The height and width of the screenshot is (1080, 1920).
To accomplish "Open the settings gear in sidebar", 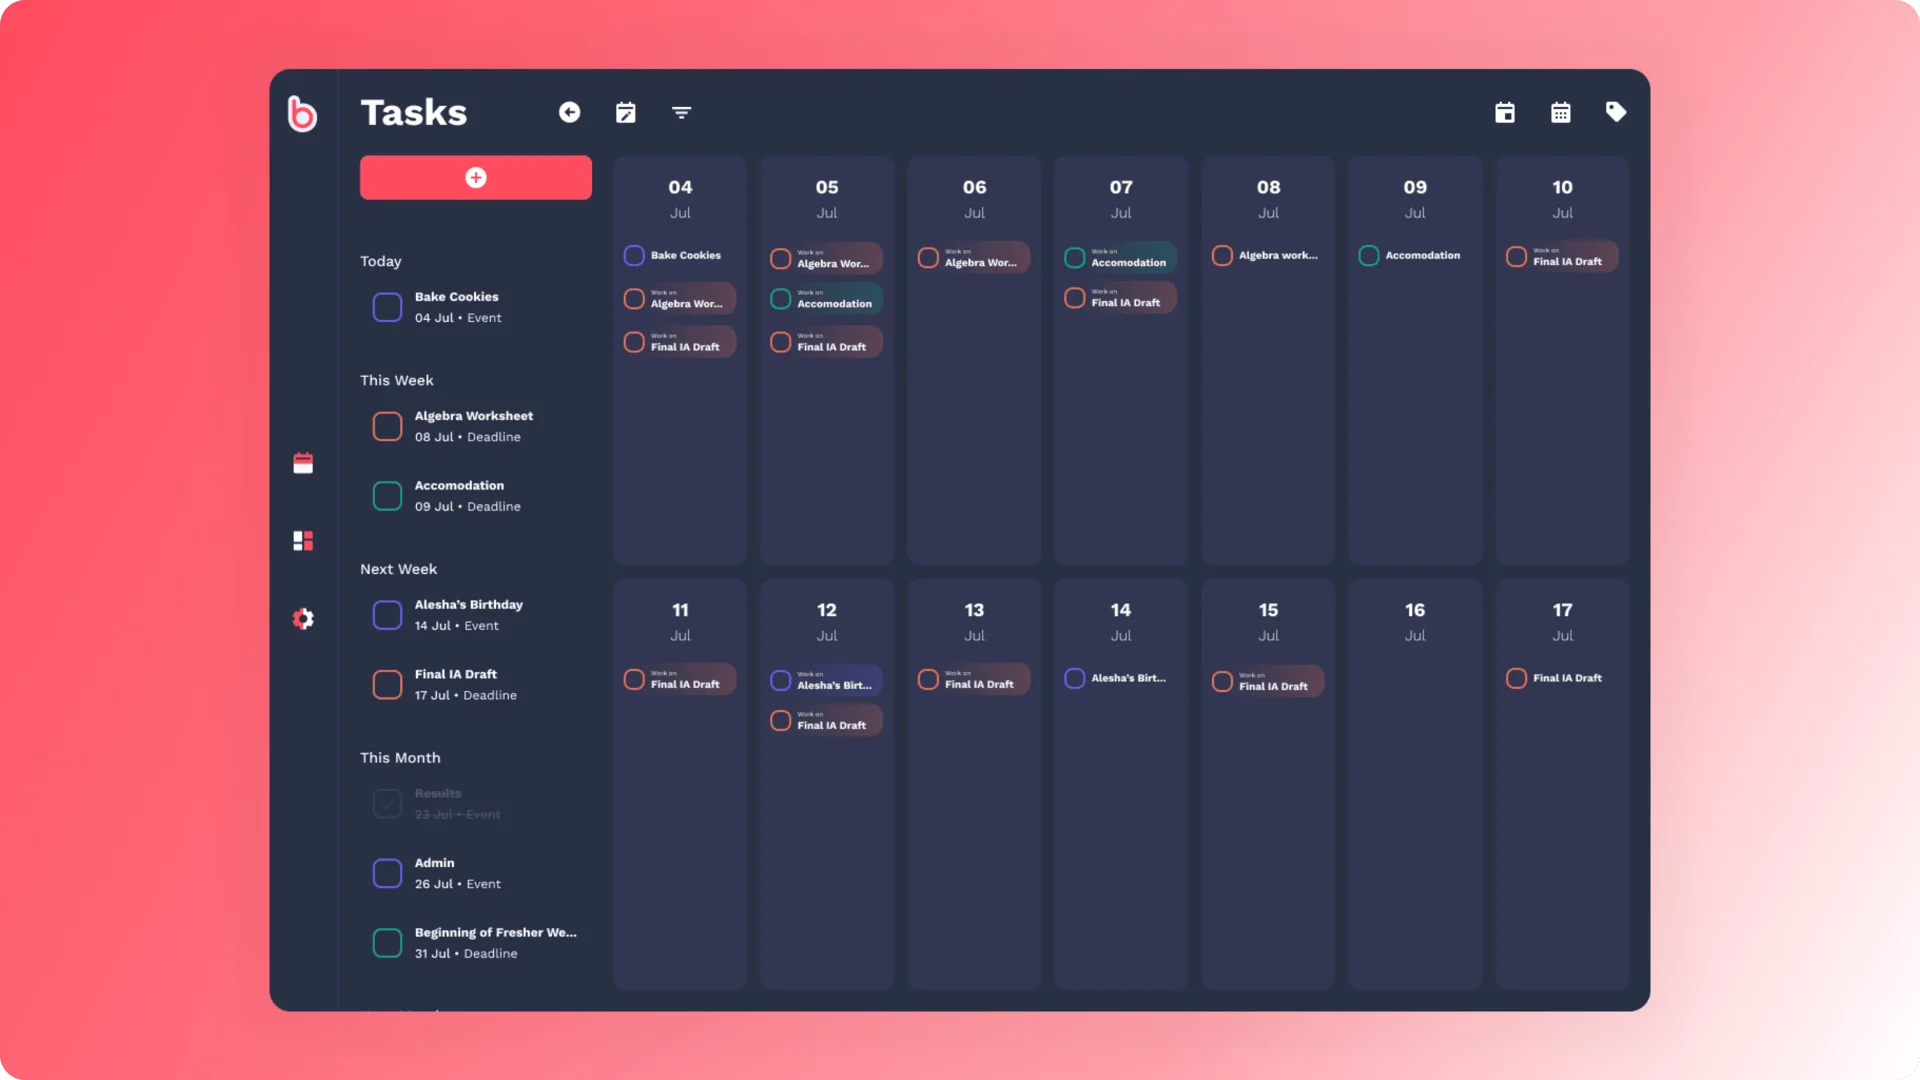I will 303,619.
